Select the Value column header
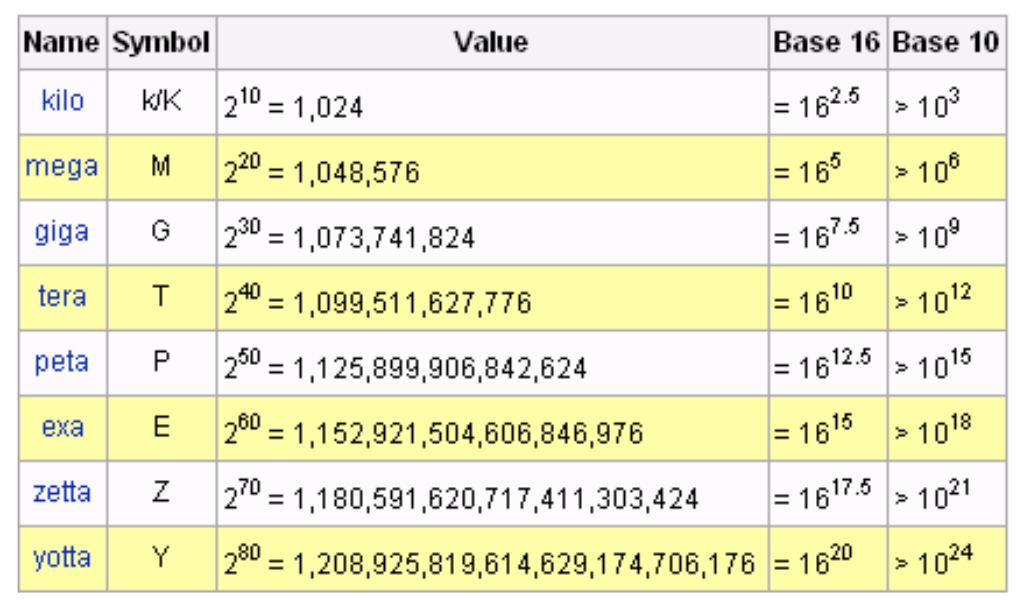 (x=491, y=43)
